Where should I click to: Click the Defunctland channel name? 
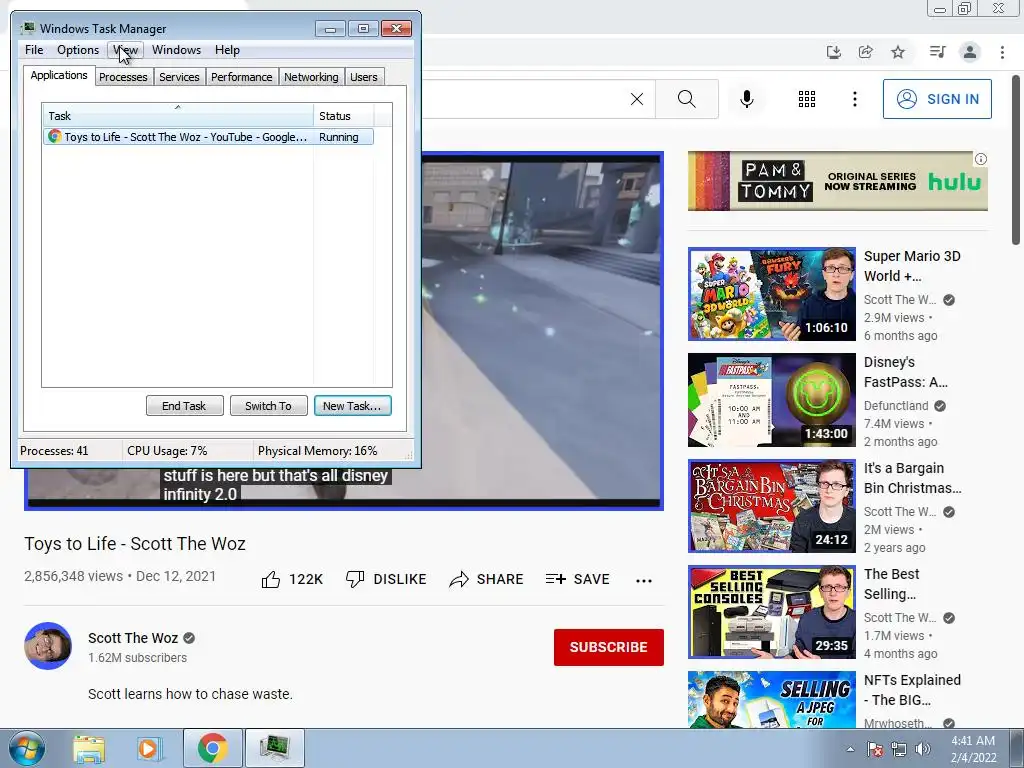pos(896,406)
